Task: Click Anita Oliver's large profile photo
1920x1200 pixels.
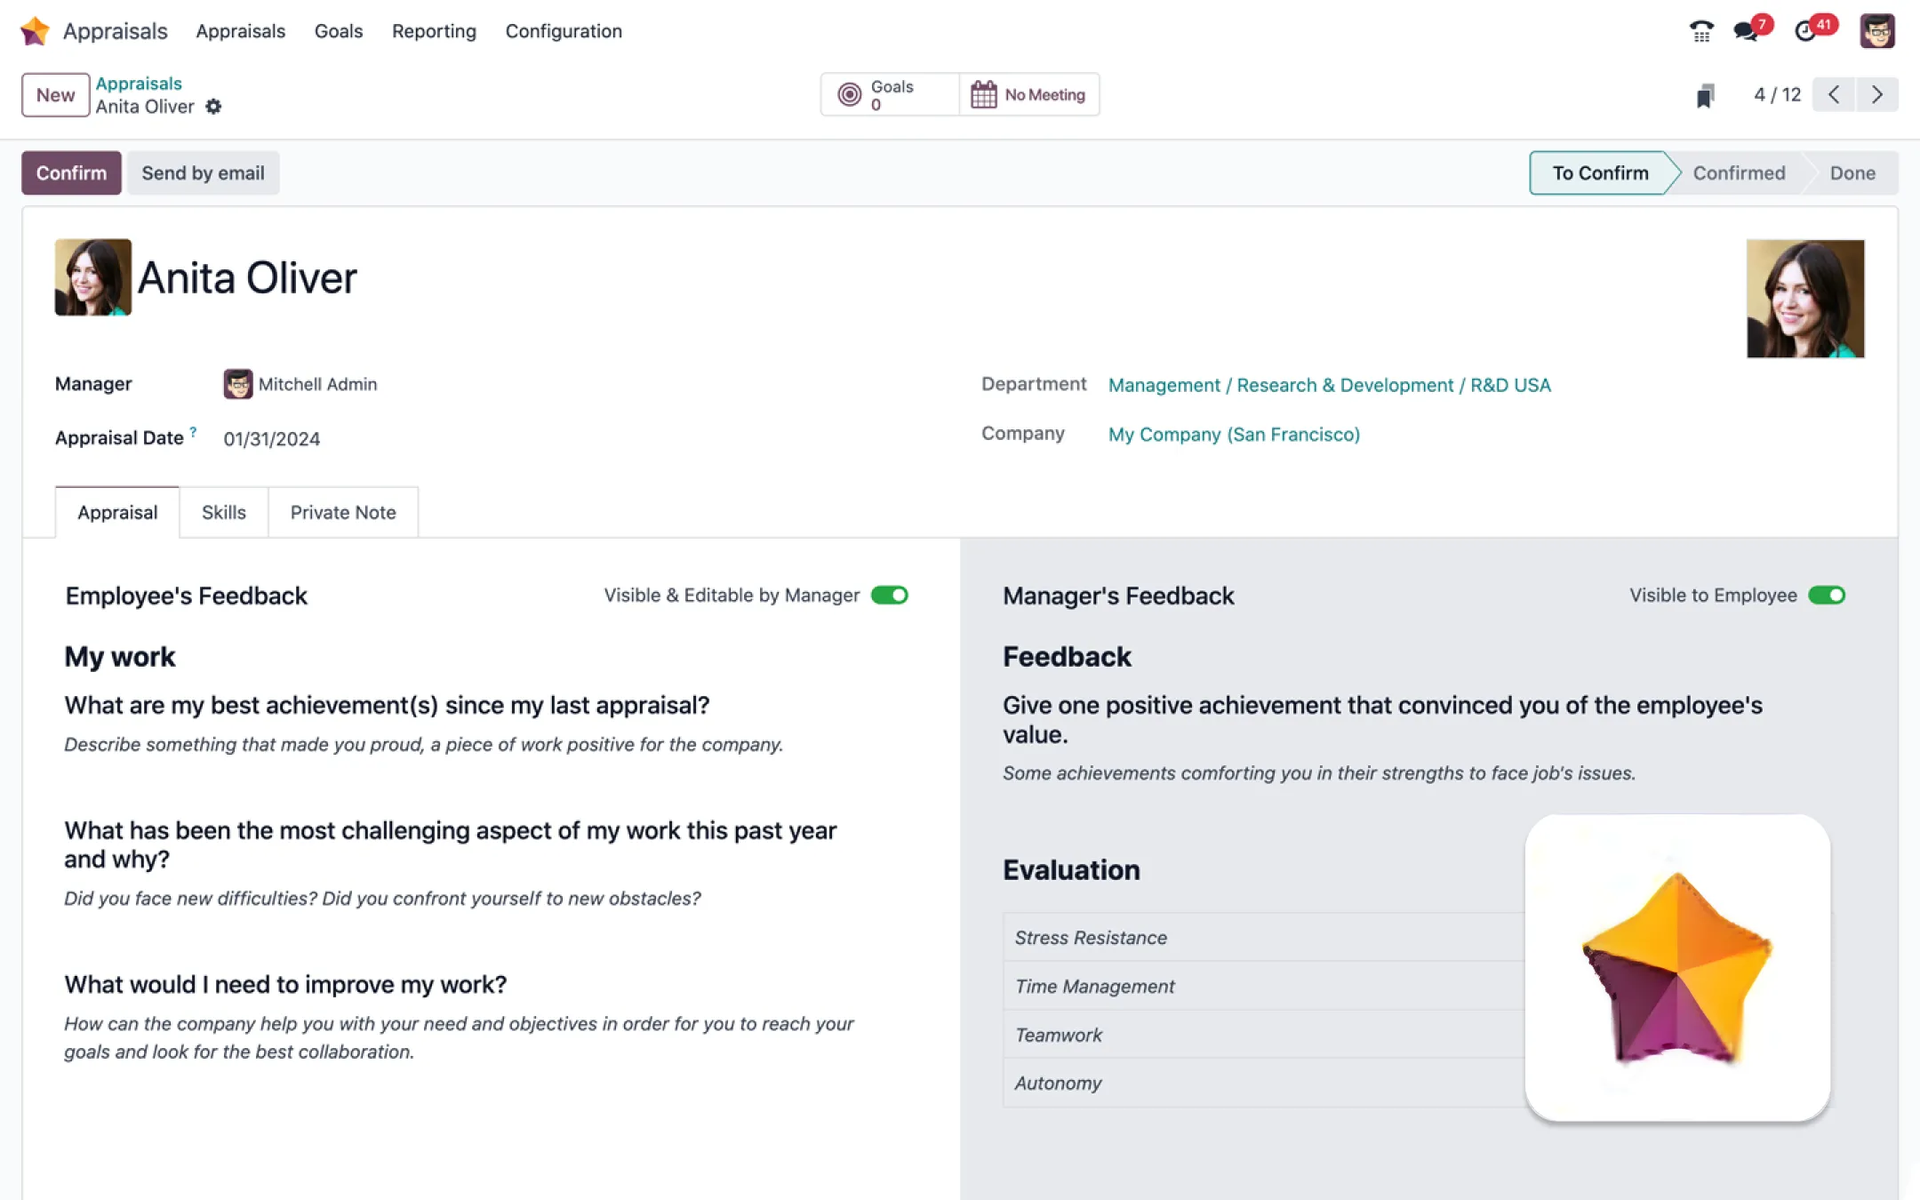Action: coord(1805,299)
